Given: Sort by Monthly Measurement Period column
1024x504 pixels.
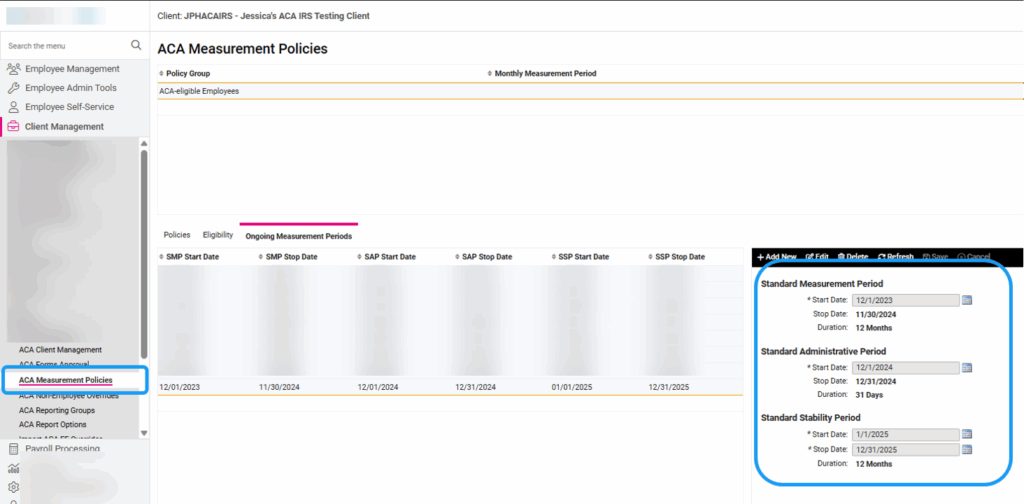Looking at the screenshot, I should pos(545,73).
